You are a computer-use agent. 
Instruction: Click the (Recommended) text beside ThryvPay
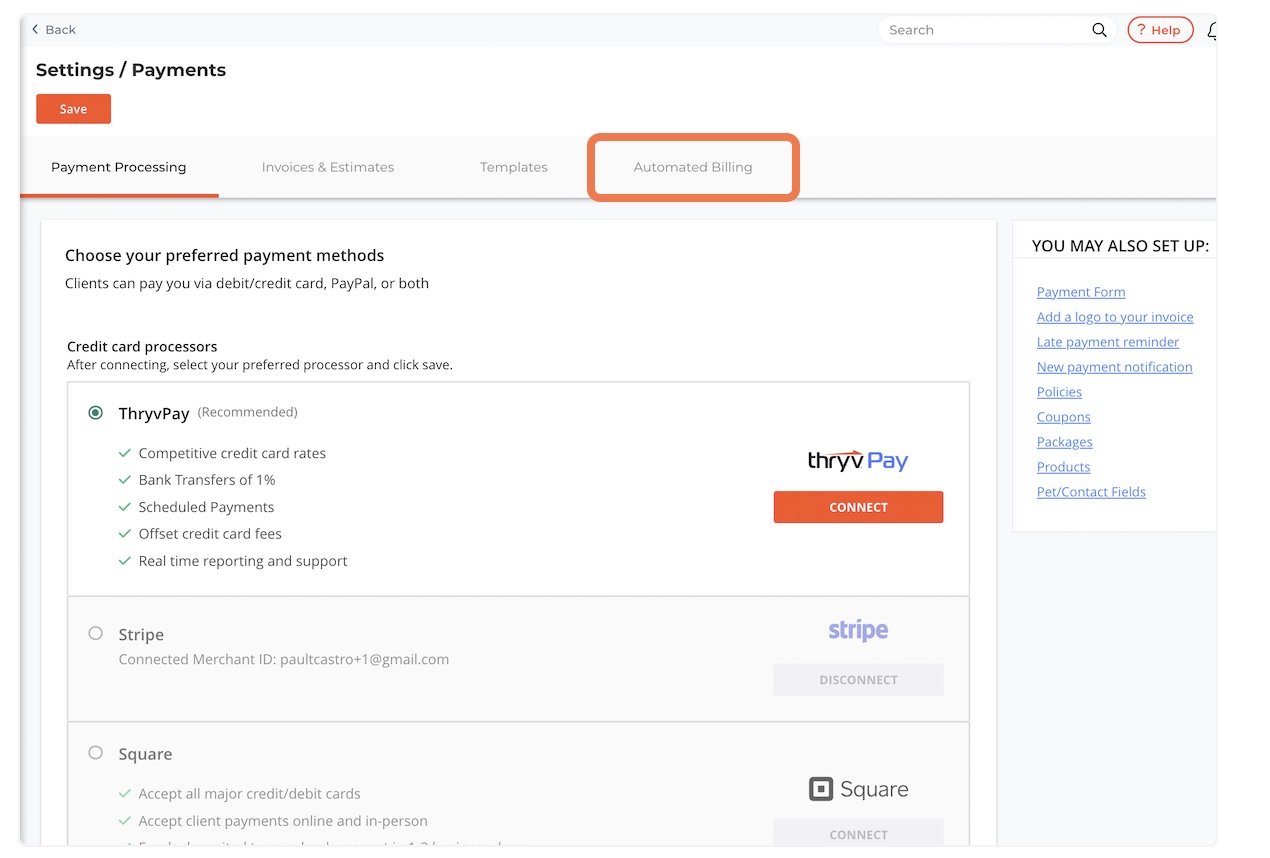(x=248, y=412)
